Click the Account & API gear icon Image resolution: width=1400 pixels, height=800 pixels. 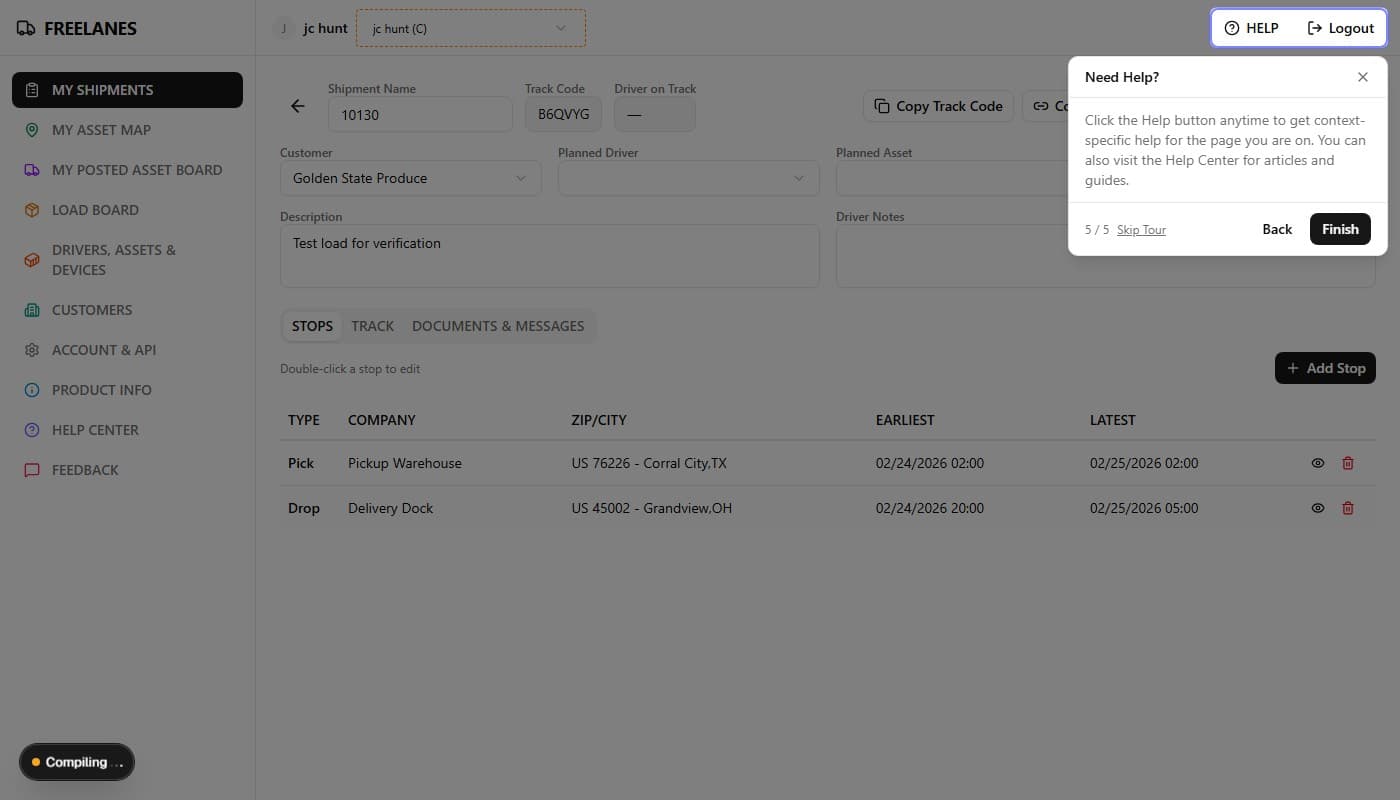[32, 350]
